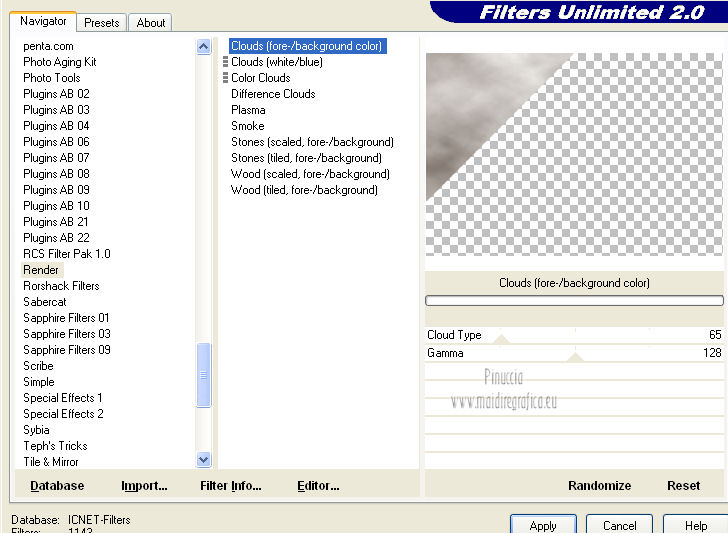Viewport: 728px width, 533px height.
Task: Open the Editor... button
Action: [318, 486]
